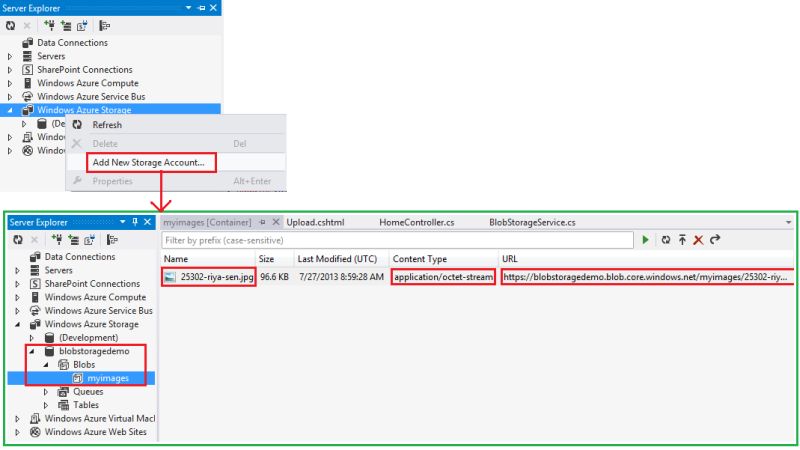Select Data Connections in upper Server Explorer
This screenshot has width=800, height=450.
click(x=72, y=43)
